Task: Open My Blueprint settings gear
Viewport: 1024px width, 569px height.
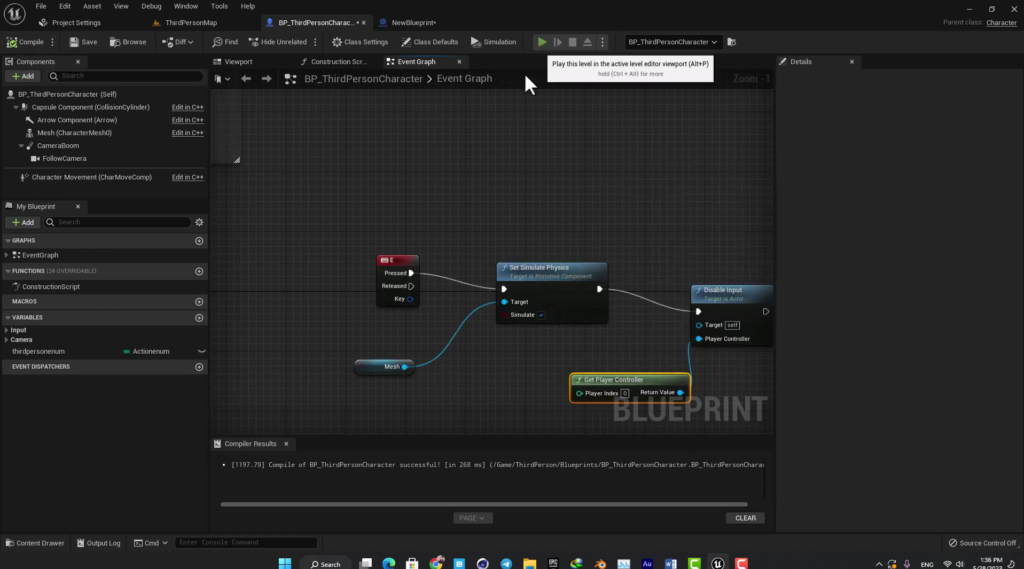Action: [x=199, y=222]
